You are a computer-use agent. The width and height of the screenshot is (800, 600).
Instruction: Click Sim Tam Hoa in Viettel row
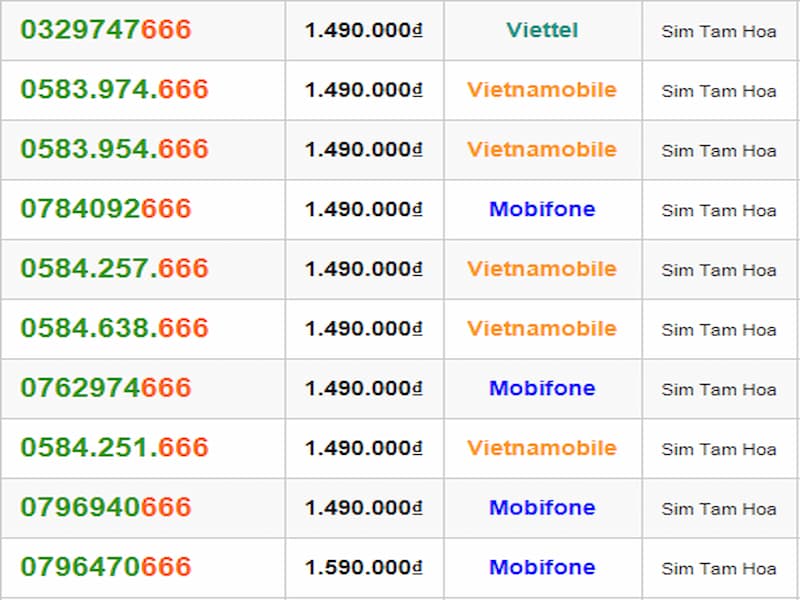(719, 31)
